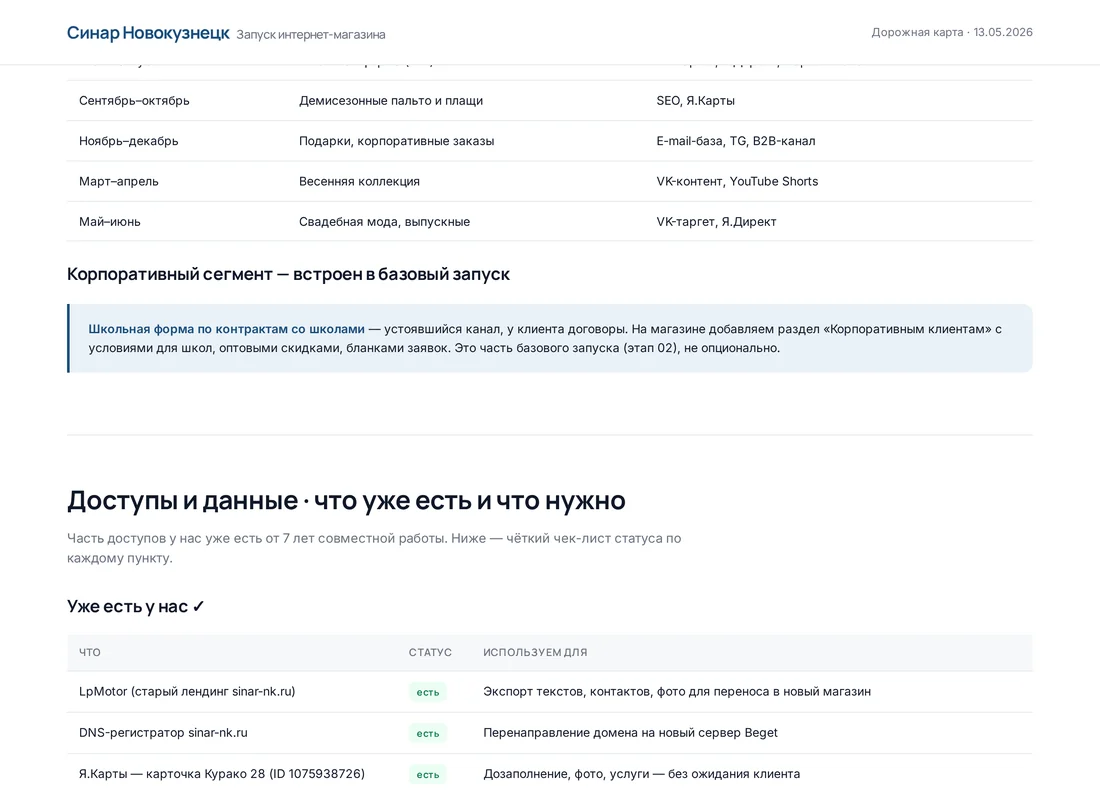This screenshot has height=790, width=1100.
Task: Click 'Дозаполнение, фото, услуги' description
Action: point(642,774)
